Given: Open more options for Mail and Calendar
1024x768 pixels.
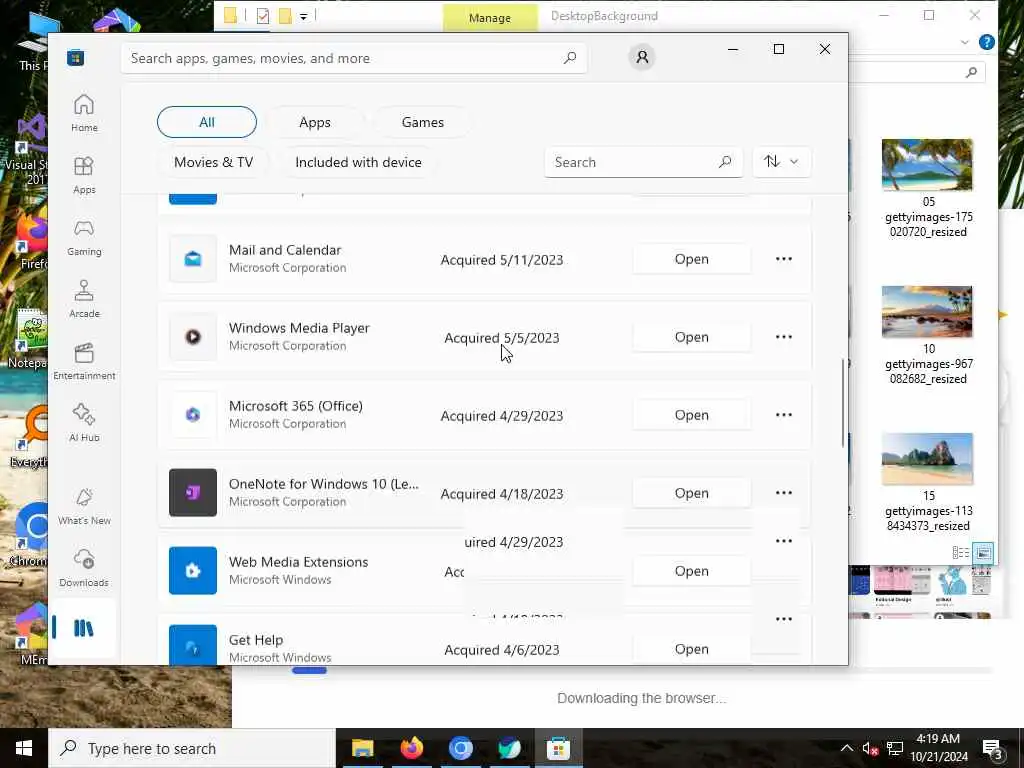Looking at the screenshot, I should click(784, 259).
